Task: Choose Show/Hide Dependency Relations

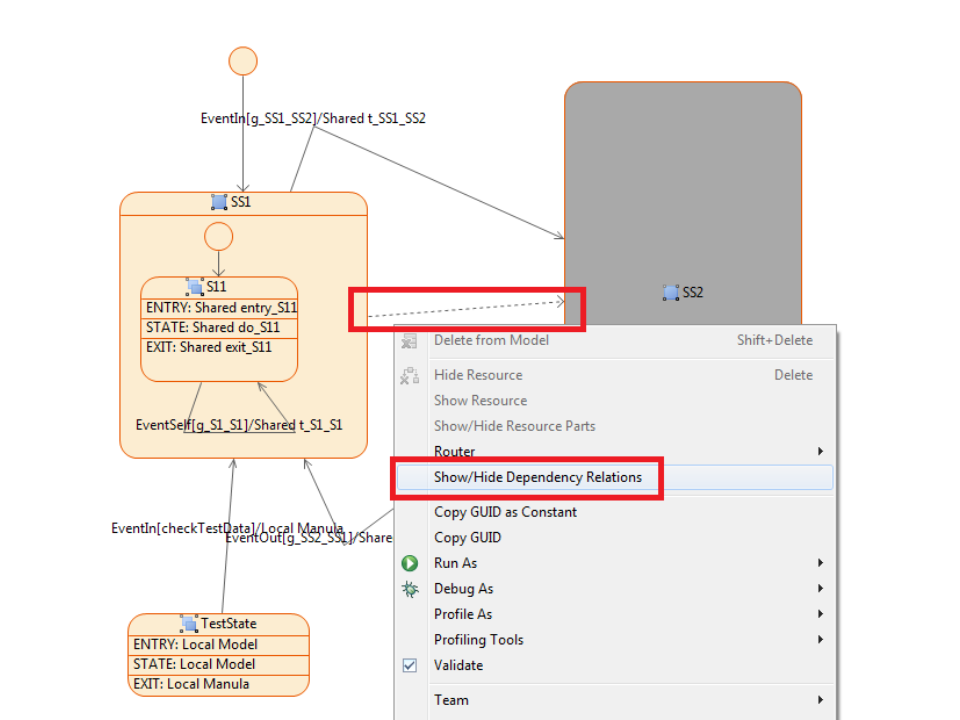Action: point(537,478)
